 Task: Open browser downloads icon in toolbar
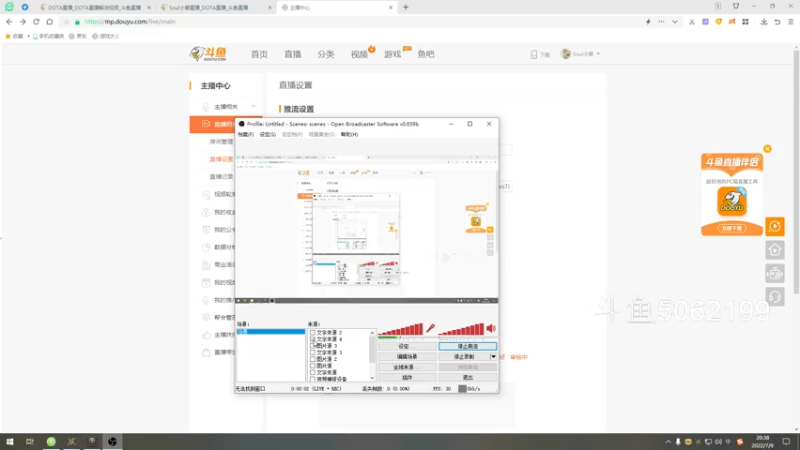pyautogui.click(x=764, y=22)
